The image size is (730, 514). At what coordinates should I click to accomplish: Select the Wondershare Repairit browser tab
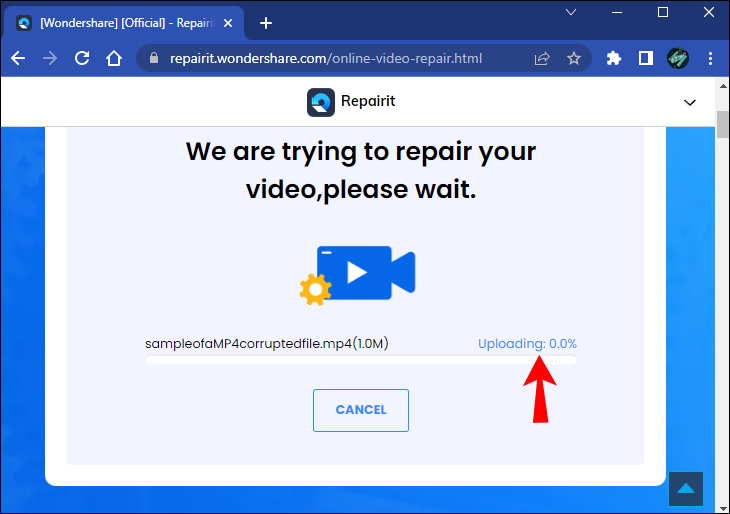click(x=125, y=23)
